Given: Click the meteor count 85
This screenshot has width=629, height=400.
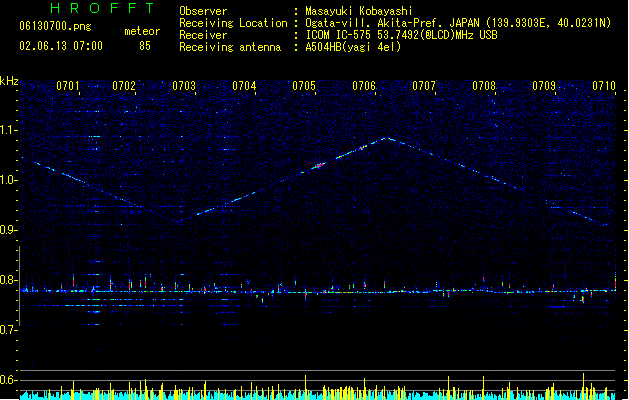Looking at the screenshot, I should click(145, 46).
